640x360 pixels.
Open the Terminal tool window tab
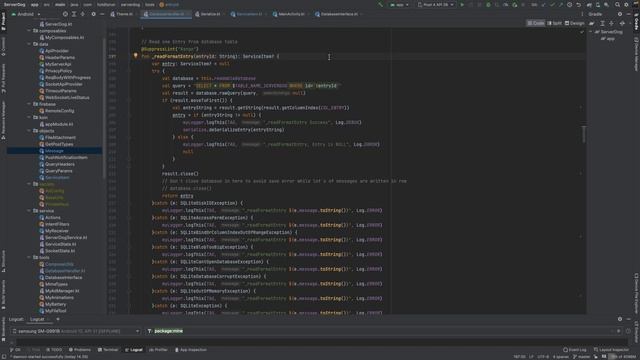[108, 350]
